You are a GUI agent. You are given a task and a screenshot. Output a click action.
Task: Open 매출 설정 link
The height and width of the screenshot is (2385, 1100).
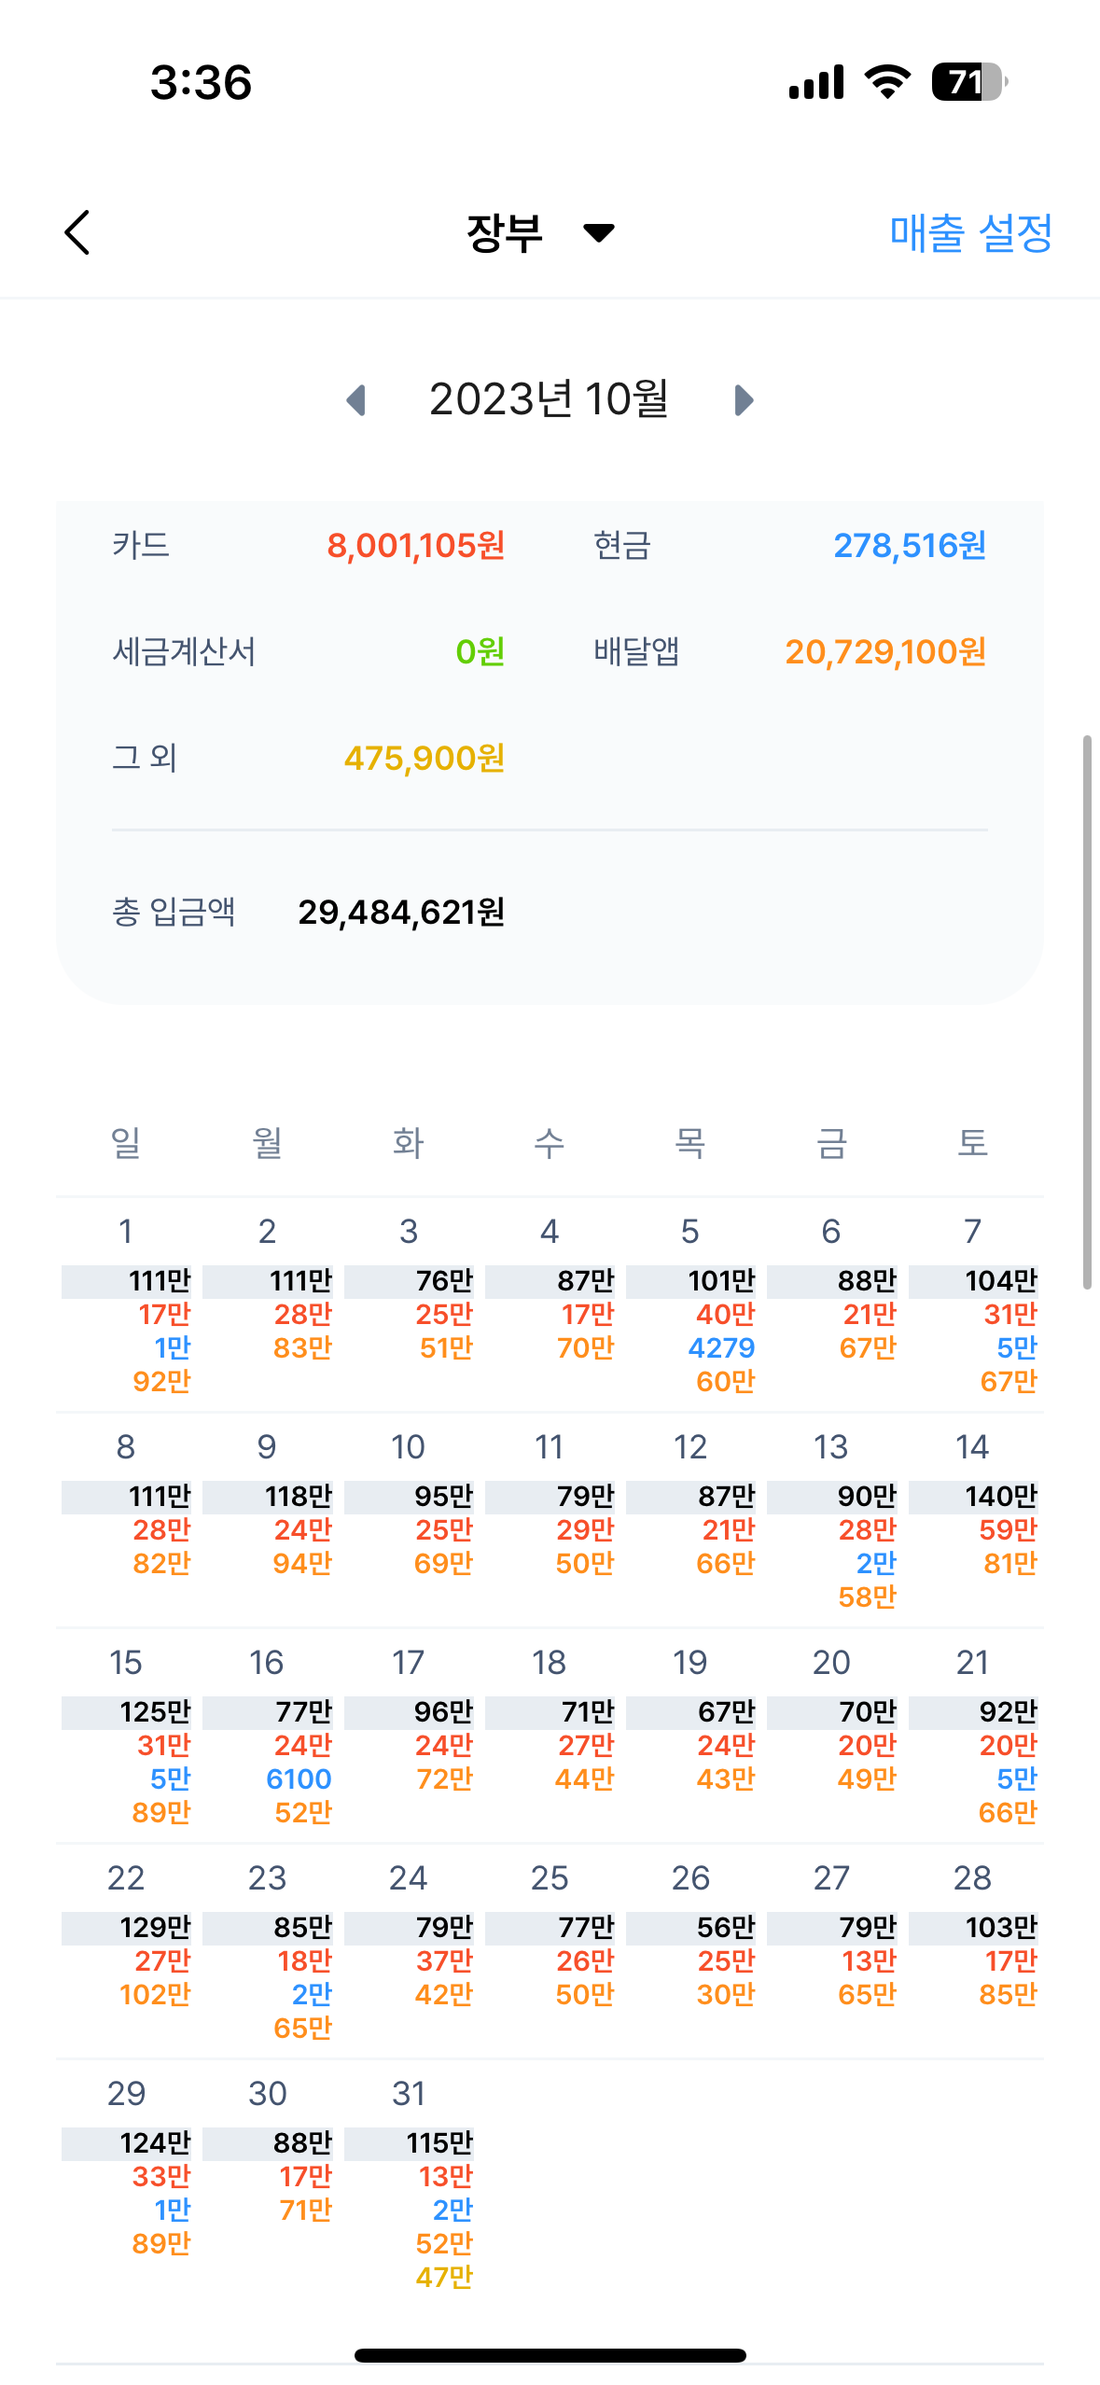pos(970,233)
